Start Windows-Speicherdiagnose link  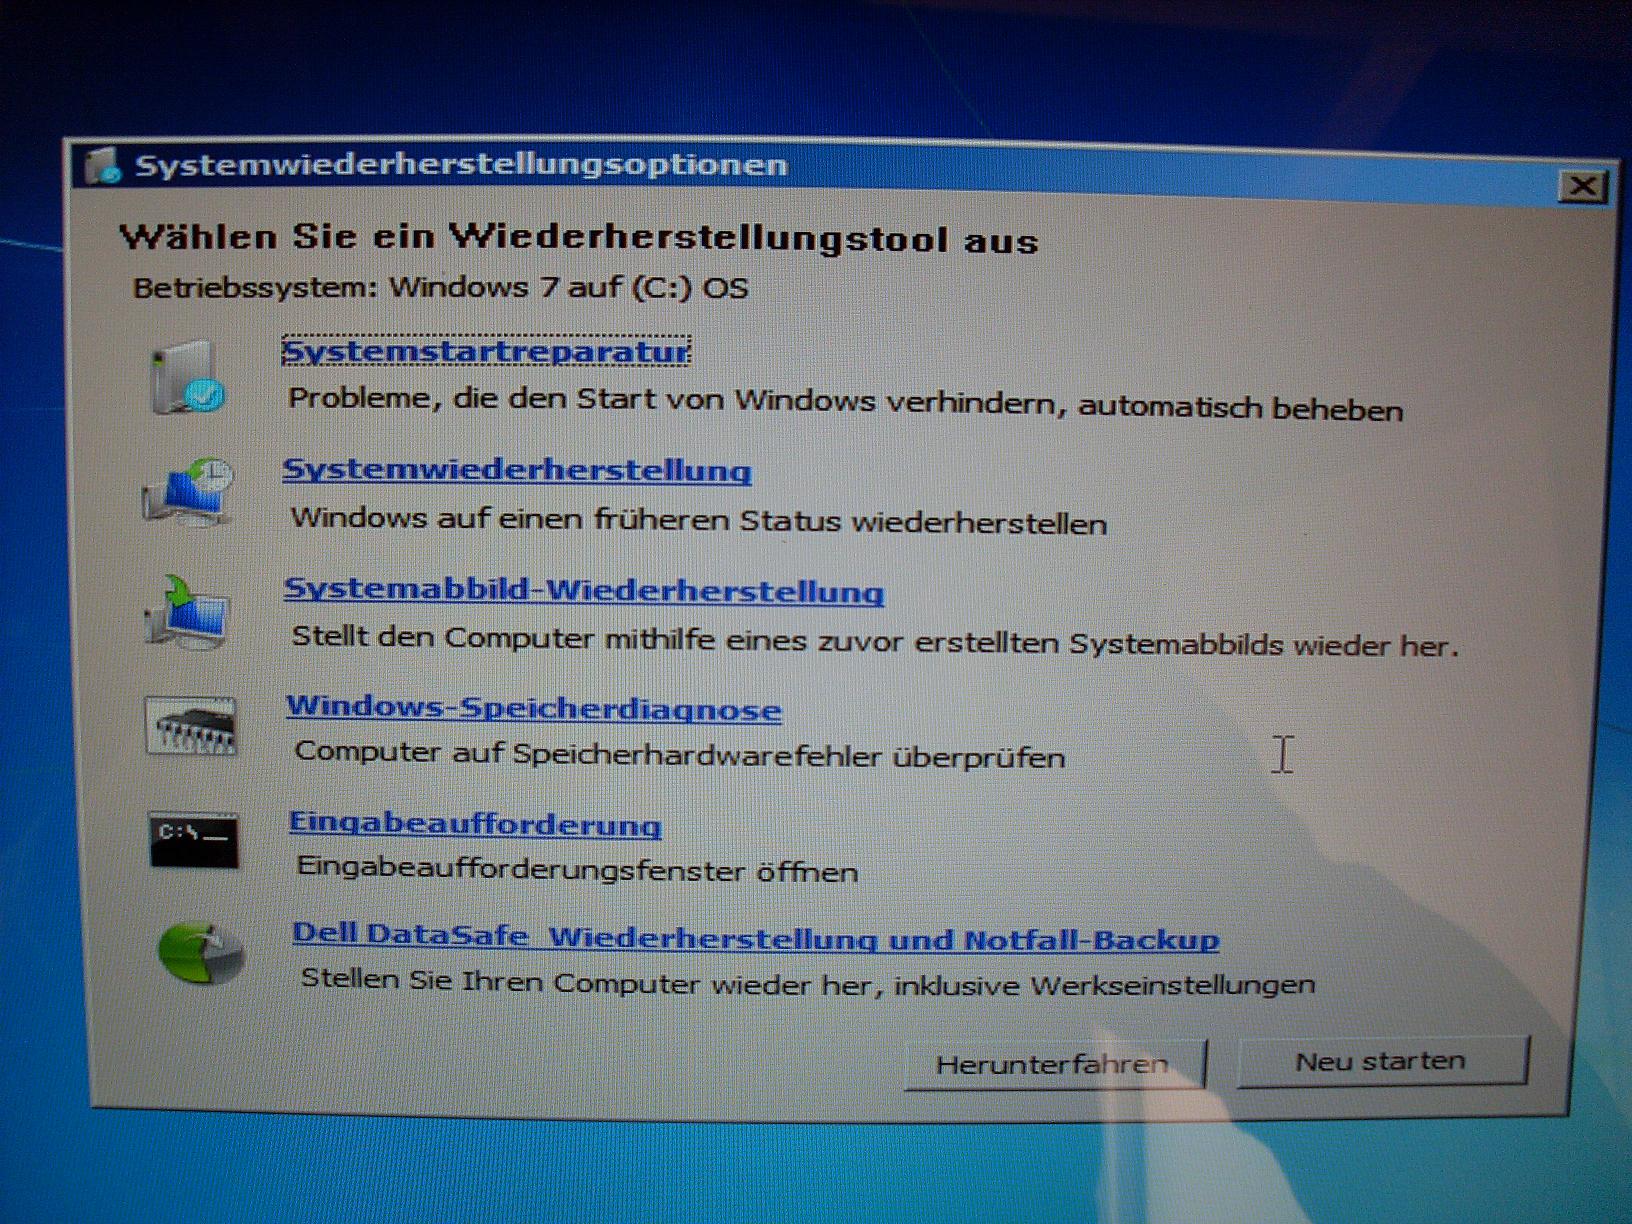(x=534, y=708)
